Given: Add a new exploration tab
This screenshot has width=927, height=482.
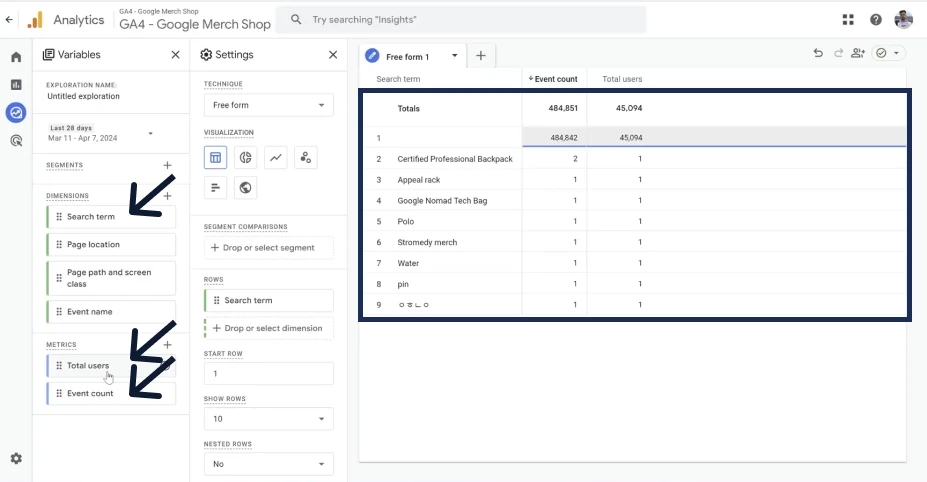Looking at the screenshot, I should pos(481,56).
